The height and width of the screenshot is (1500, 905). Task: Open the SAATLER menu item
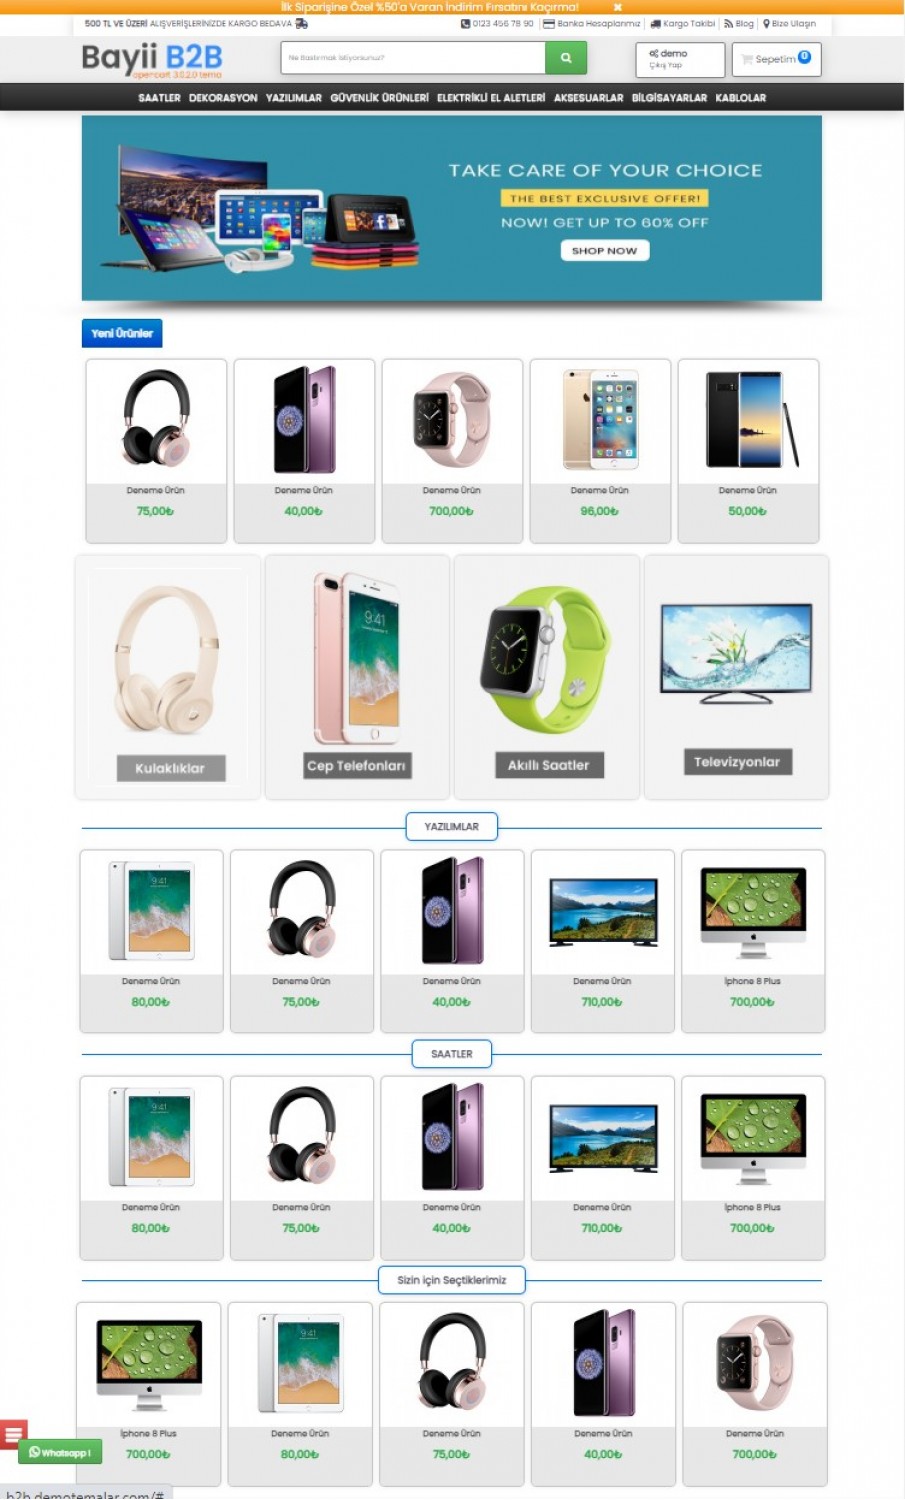coord(159,98)
